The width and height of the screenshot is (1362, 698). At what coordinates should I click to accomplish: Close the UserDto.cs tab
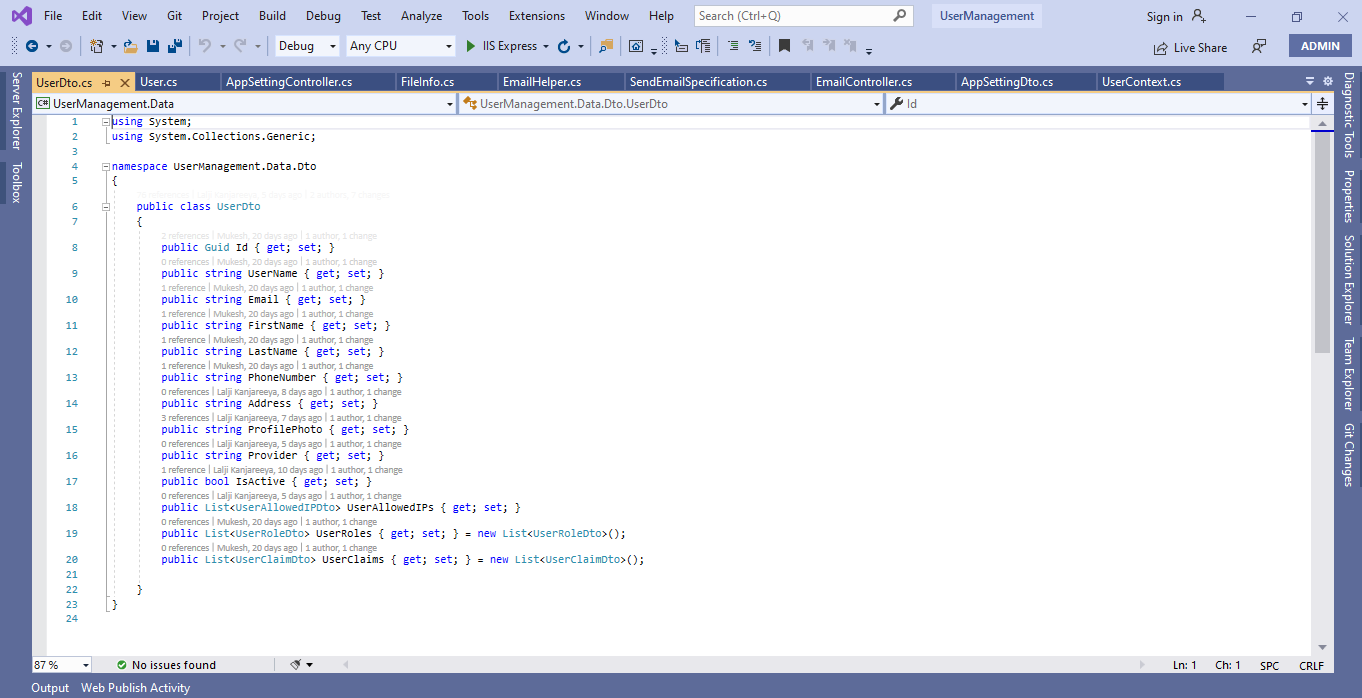tap(125, 83)
